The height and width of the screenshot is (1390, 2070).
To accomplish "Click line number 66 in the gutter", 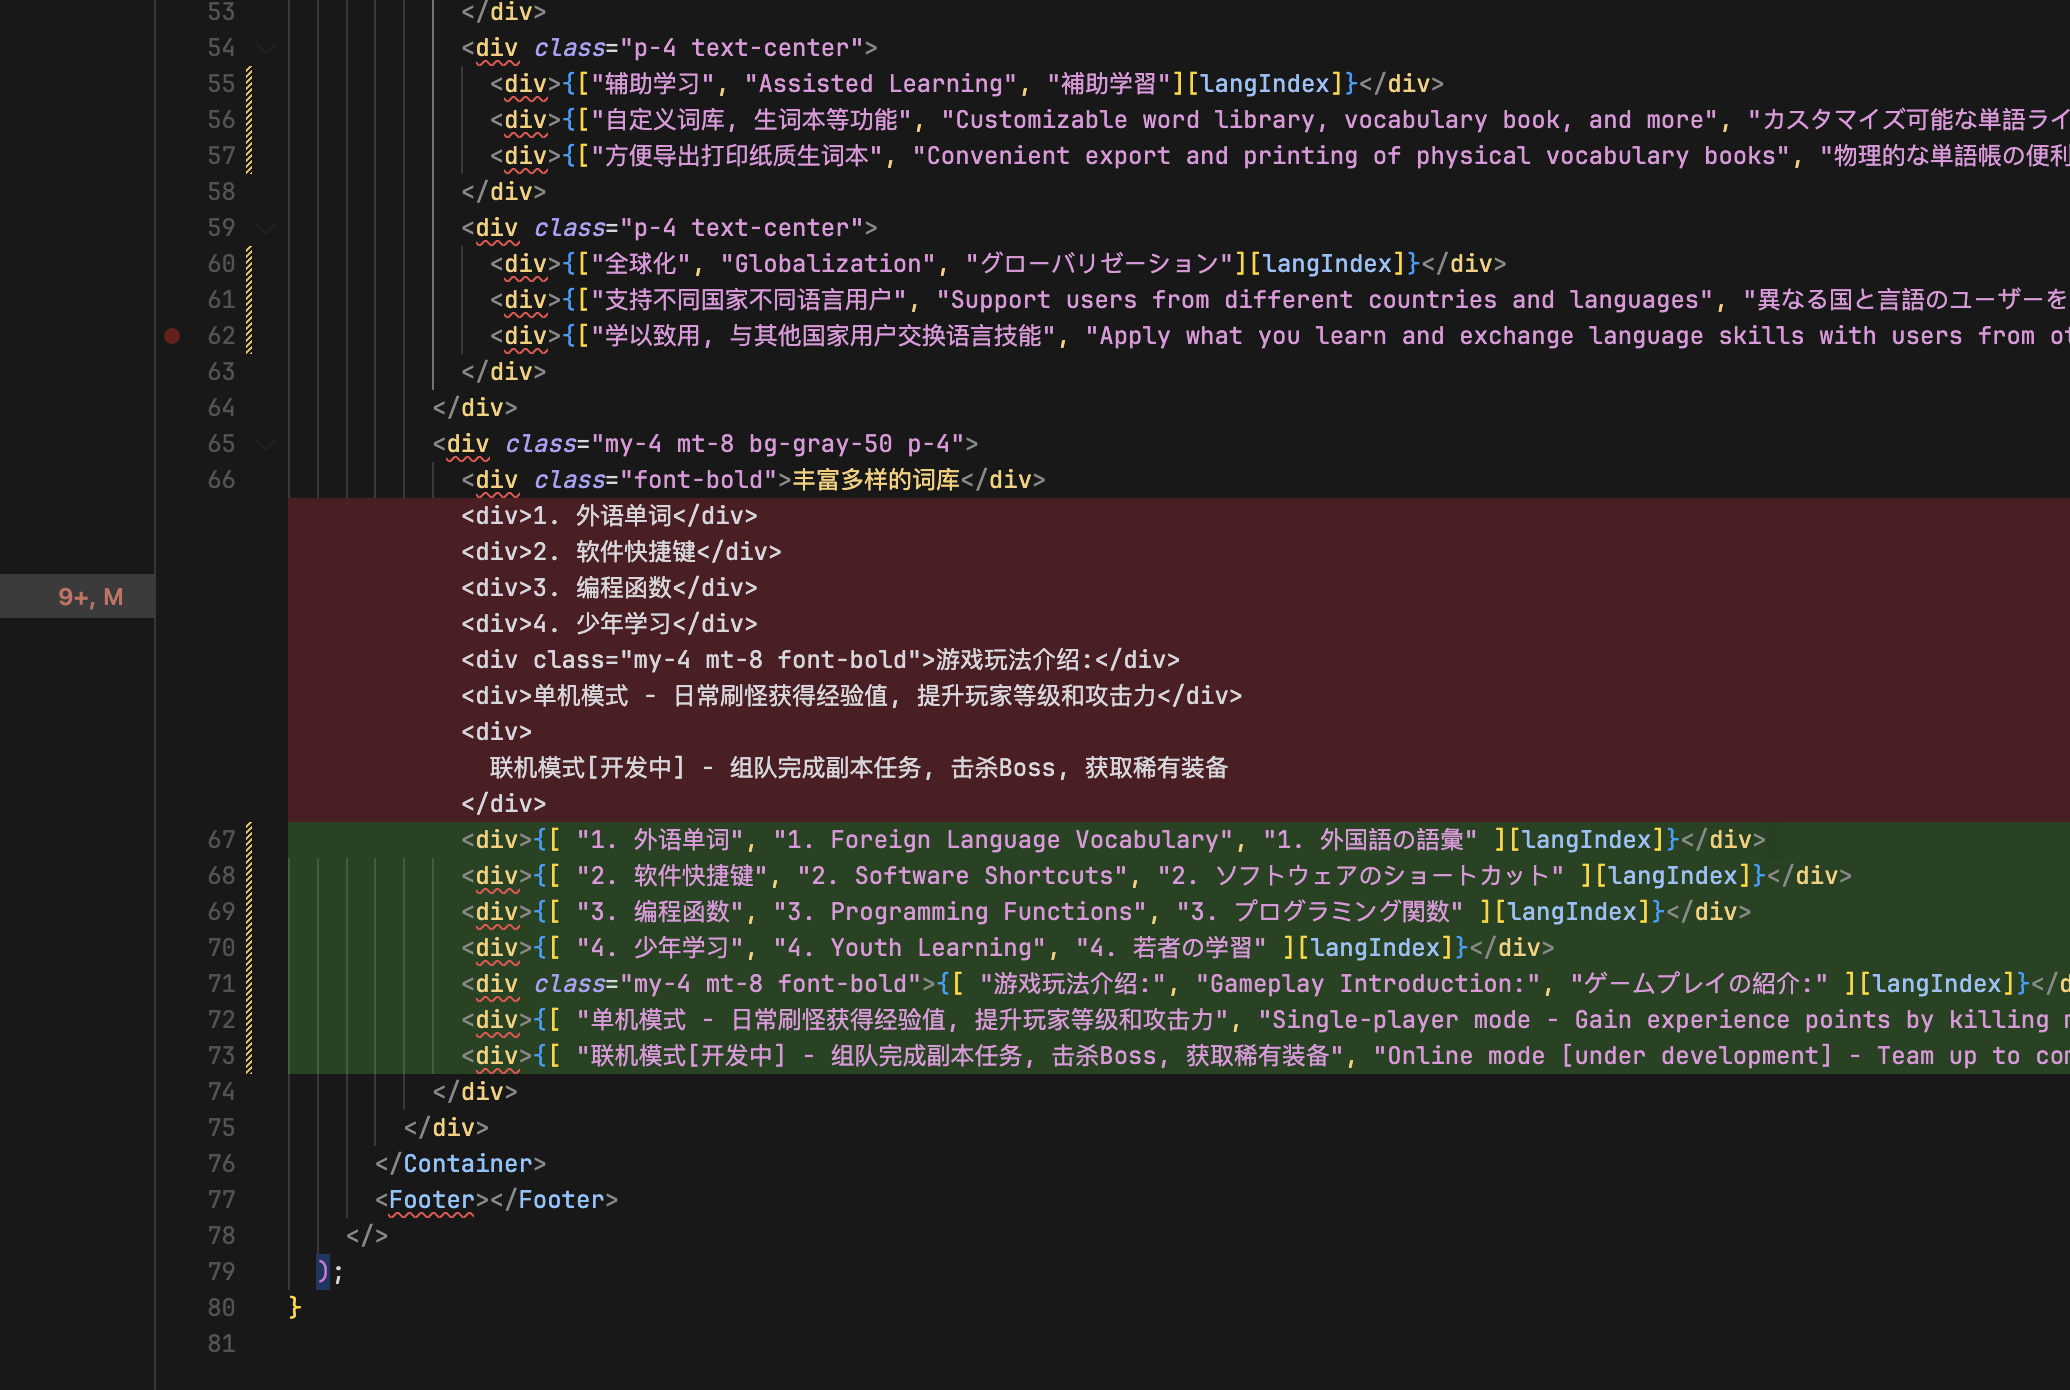I will click(221, 480).
